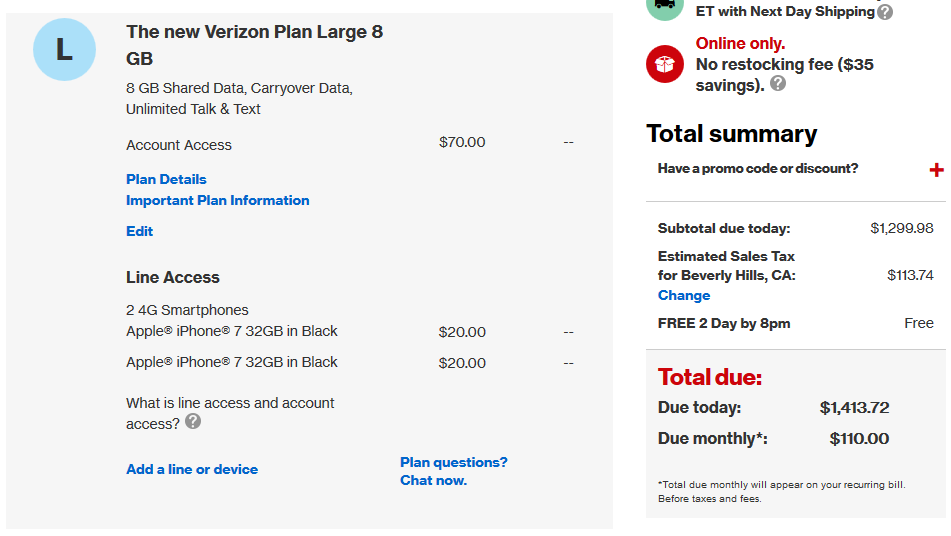This screenshot has height=536, width=951.
Task: Open help icon beside Next Day Shipping
Action: coord(885,12)
